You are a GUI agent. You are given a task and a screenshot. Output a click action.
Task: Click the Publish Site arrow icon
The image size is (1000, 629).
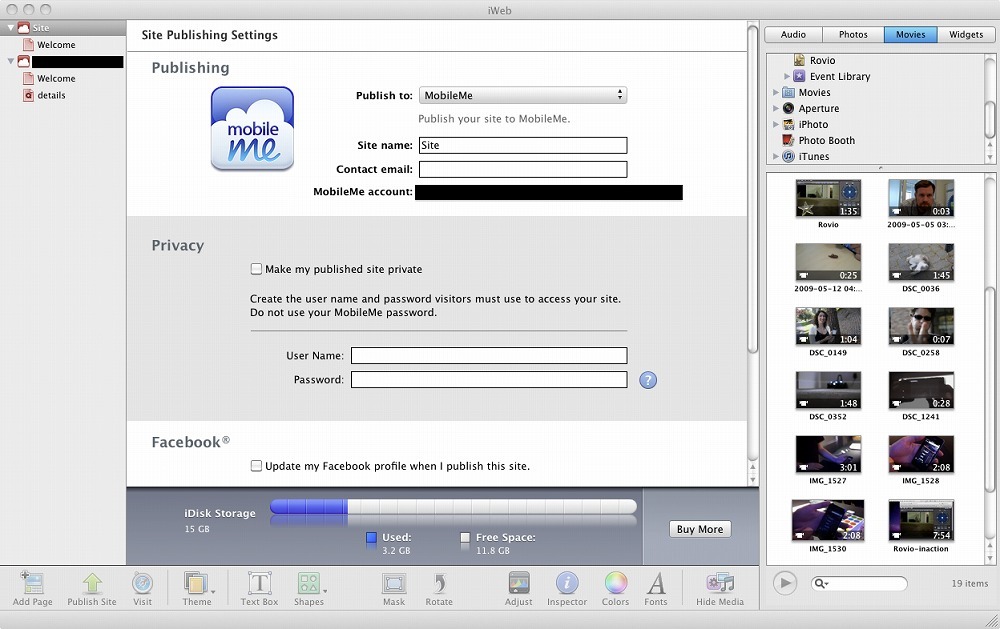[92, 582]
